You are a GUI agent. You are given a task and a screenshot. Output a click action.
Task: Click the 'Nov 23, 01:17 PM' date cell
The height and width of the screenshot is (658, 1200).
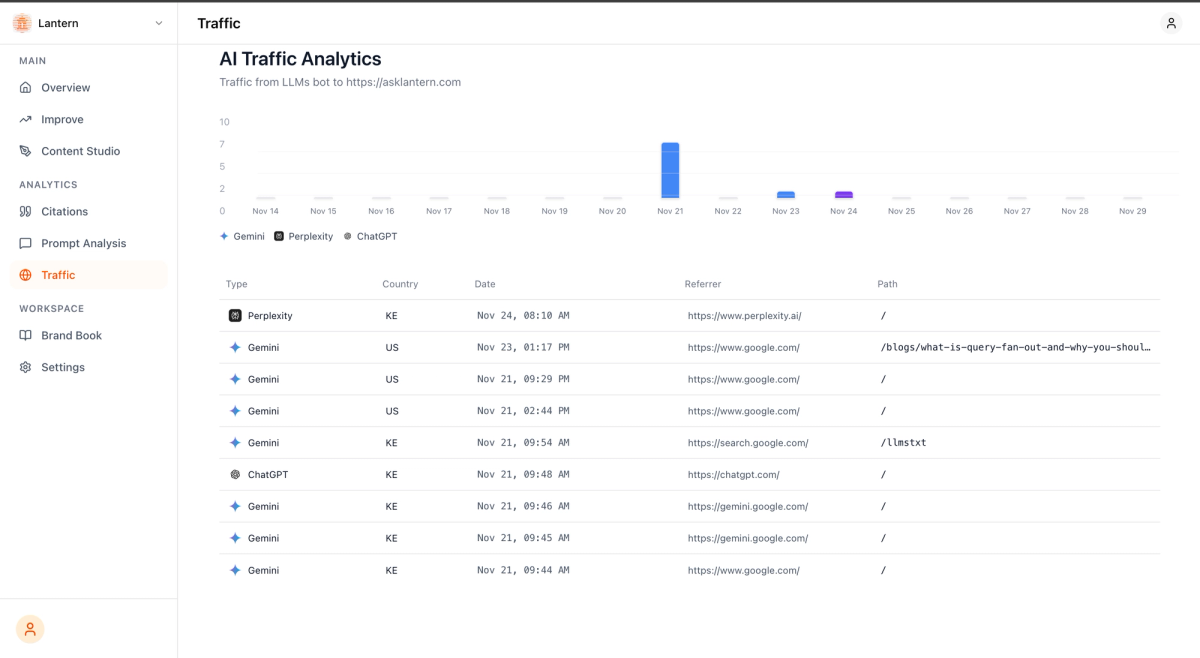(x=523, y=348)
